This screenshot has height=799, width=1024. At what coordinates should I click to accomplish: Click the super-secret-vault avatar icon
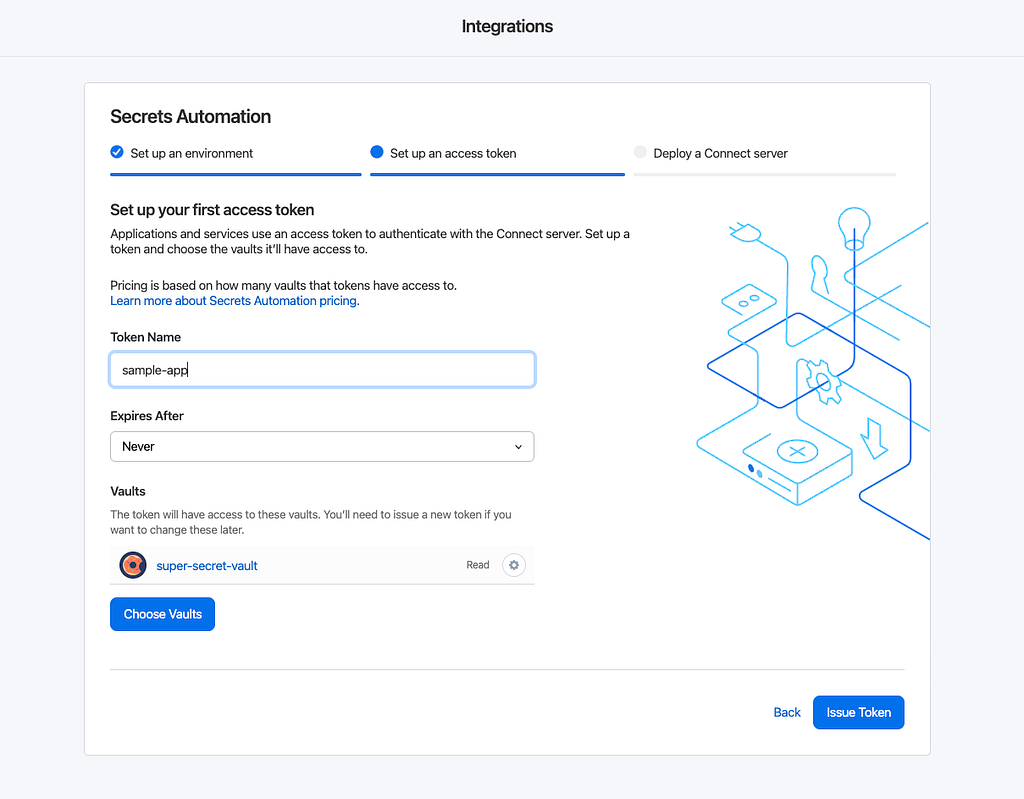pos(133,565)
